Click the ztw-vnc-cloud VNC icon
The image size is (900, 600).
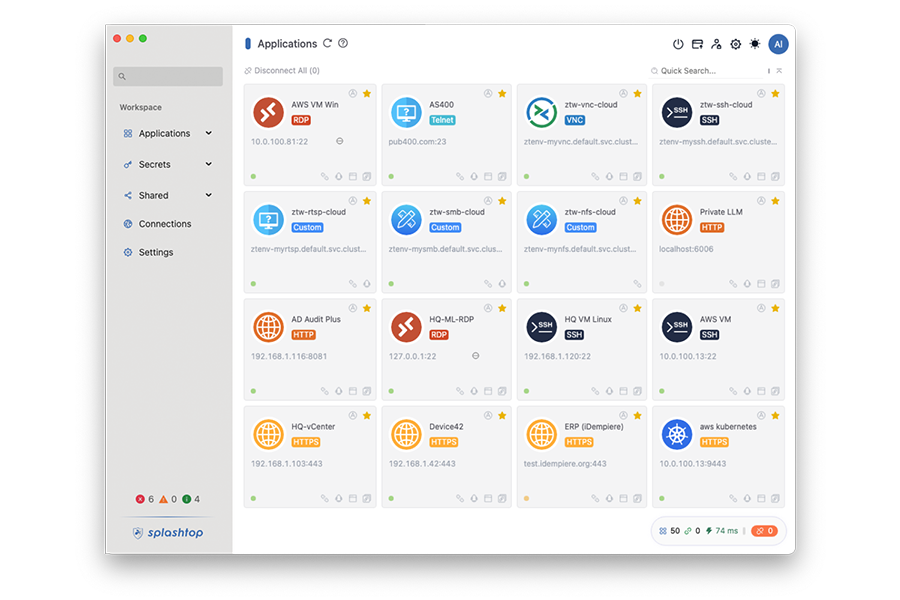pos(541,112)
